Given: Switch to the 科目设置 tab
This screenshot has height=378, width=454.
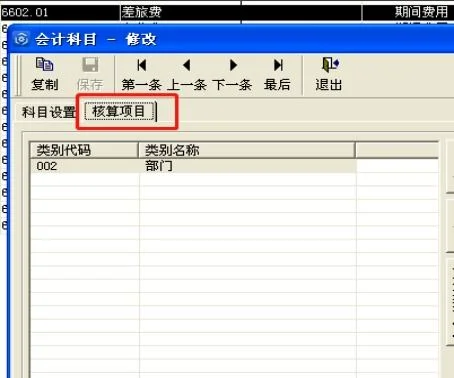Looking at the screenshot, I should pos(49,112).
